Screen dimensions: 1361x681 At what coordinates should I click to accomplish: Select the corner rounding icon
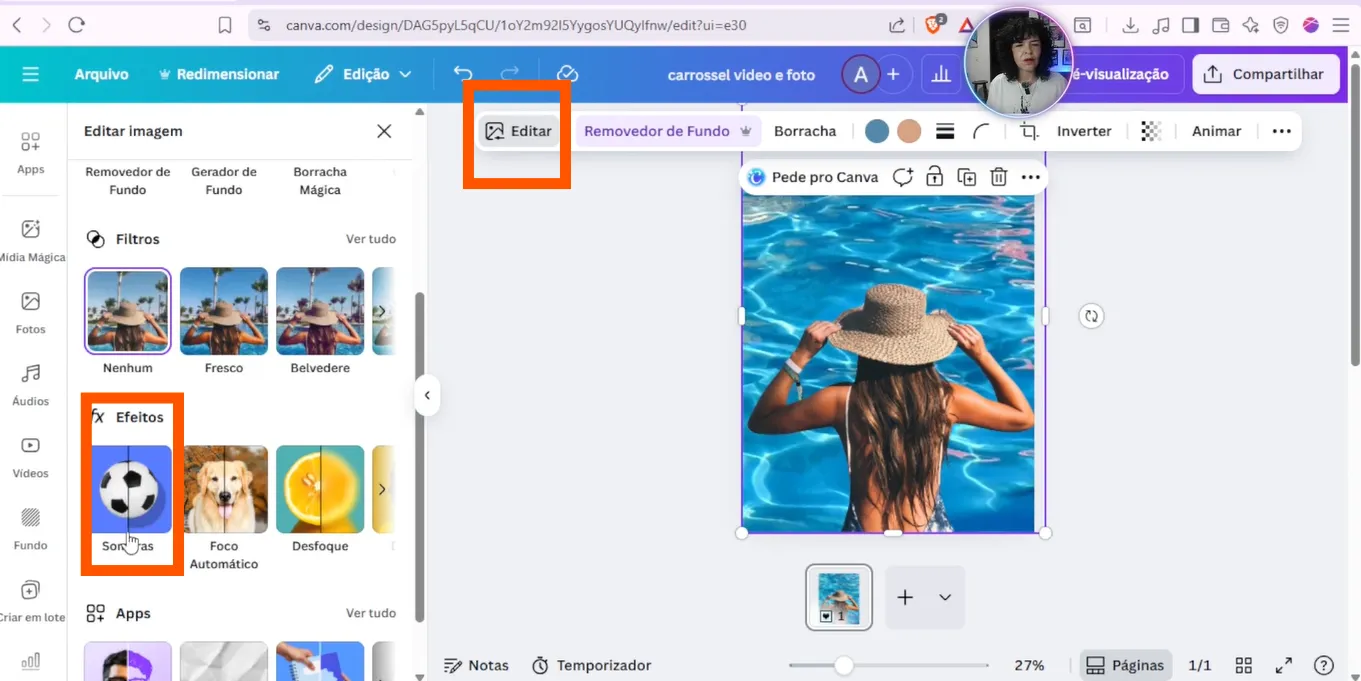pyautogui.click(x=981, y=131)
